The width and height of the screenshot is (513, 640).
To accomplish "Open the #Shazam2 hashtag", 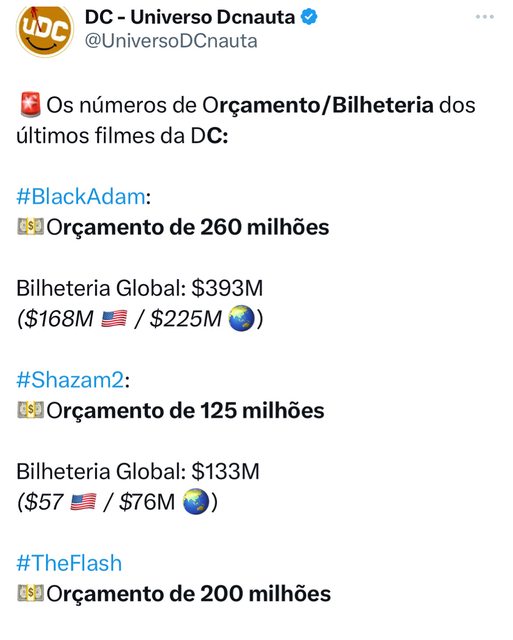I will [x=70, y=380].
